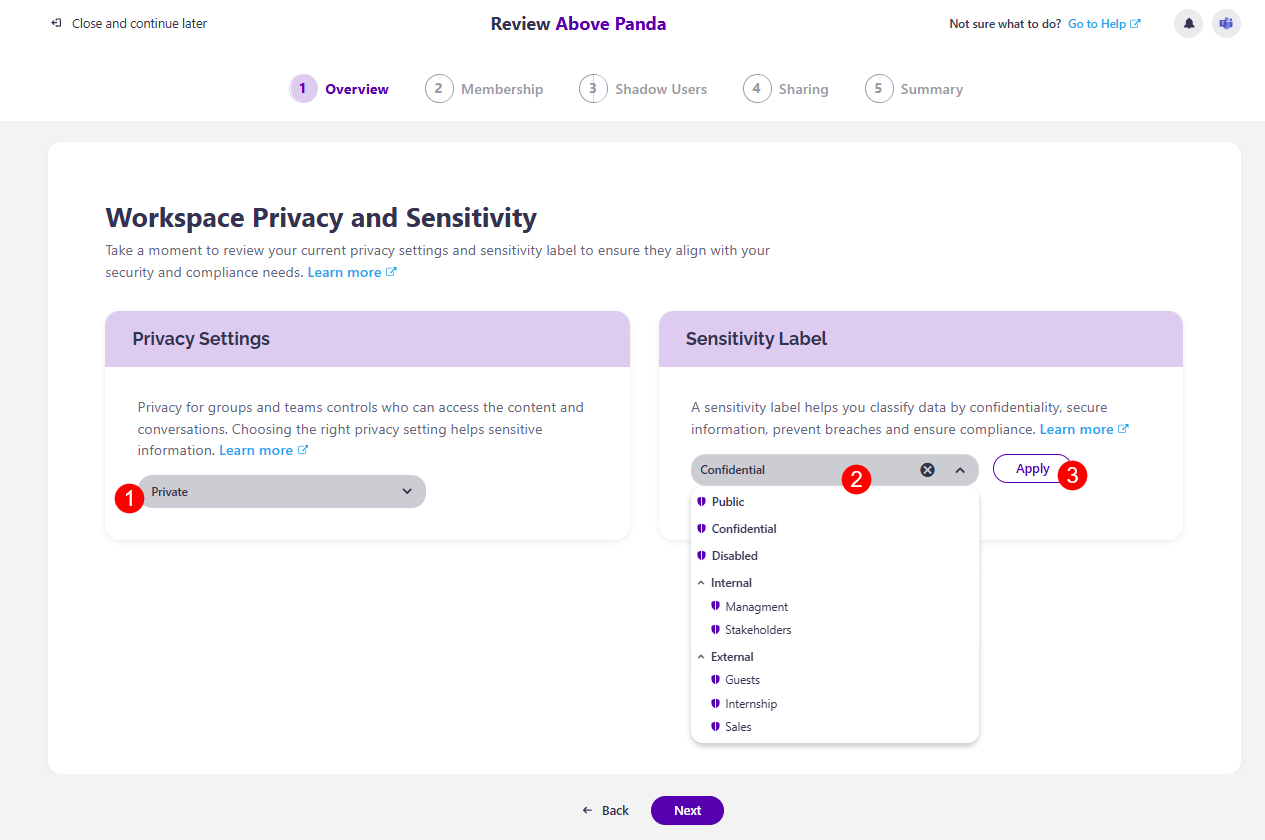Collapse the Internal label group
The width and height of the screenshot is (1265, 840).
tap(700, 582)
